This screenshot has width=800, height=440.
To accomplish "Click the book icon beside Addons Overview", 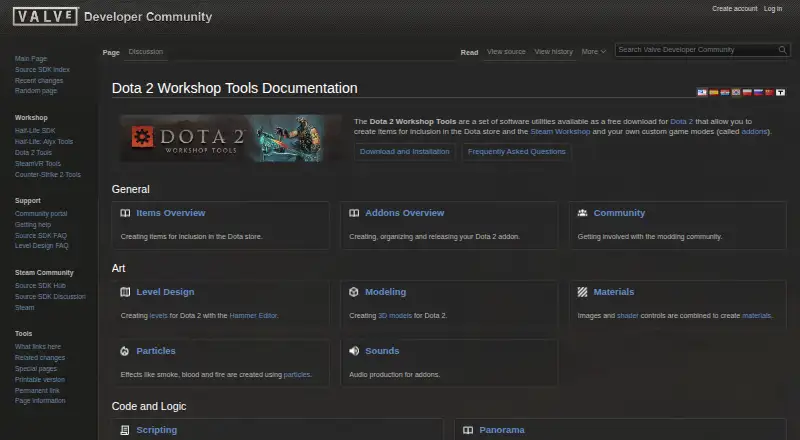I will 354,213.
